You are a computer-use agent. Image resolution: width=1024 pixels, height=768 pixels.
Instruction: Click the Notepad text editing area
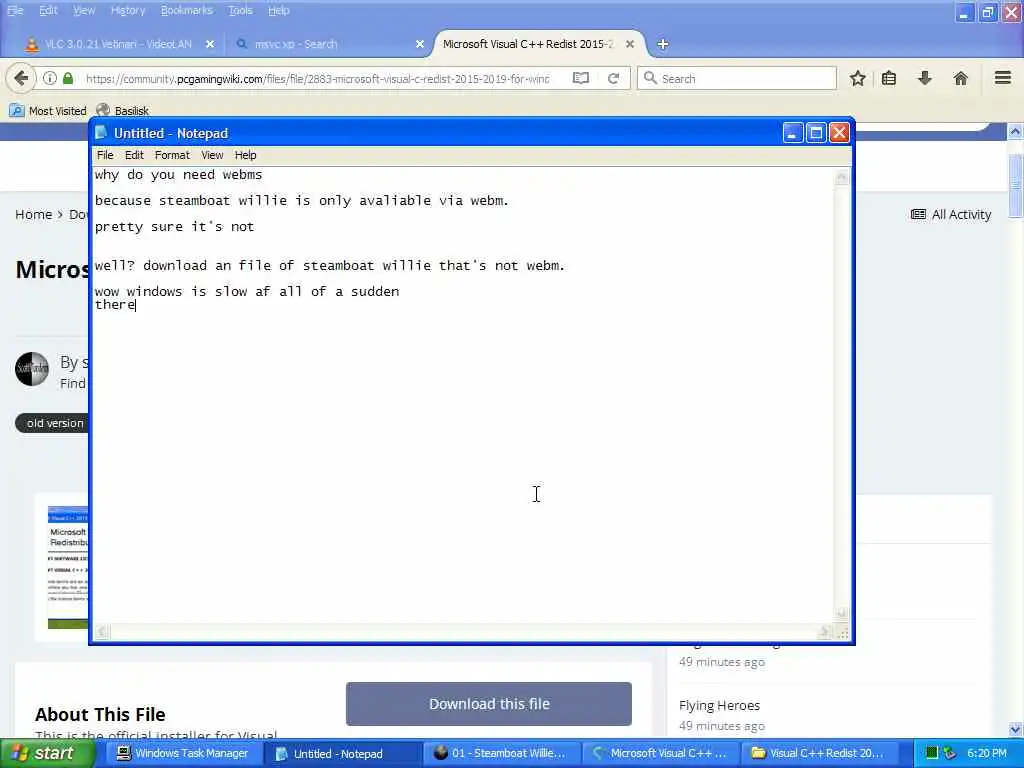pyautogui.click(x=463, y=396)
